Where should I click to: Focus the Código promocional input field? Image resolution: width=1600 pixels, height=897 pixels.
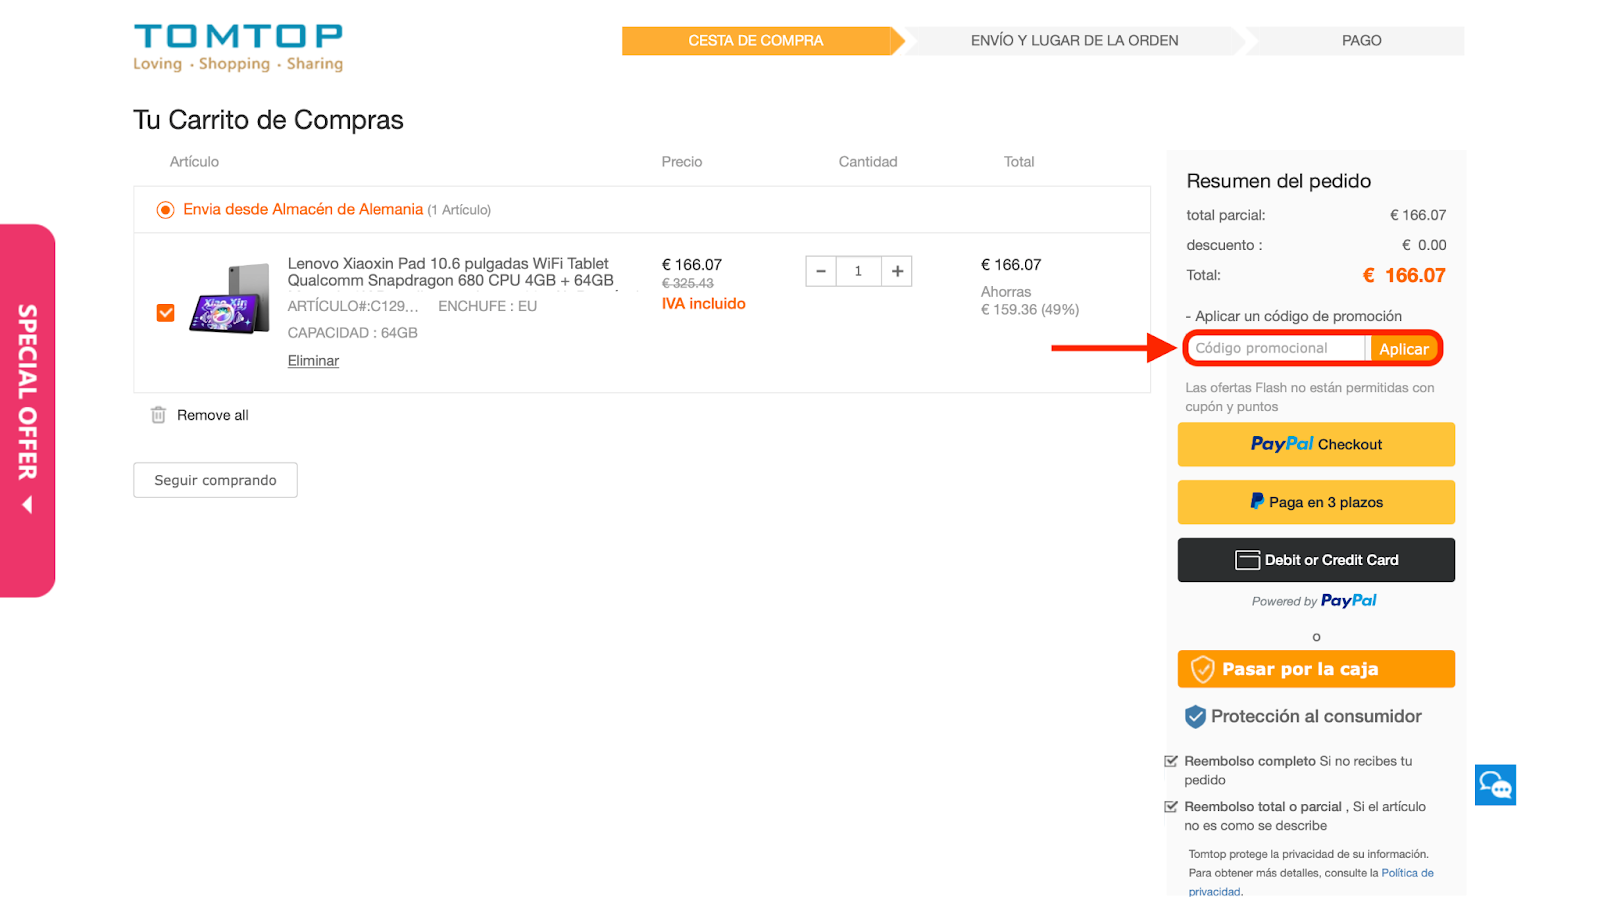1278,348
